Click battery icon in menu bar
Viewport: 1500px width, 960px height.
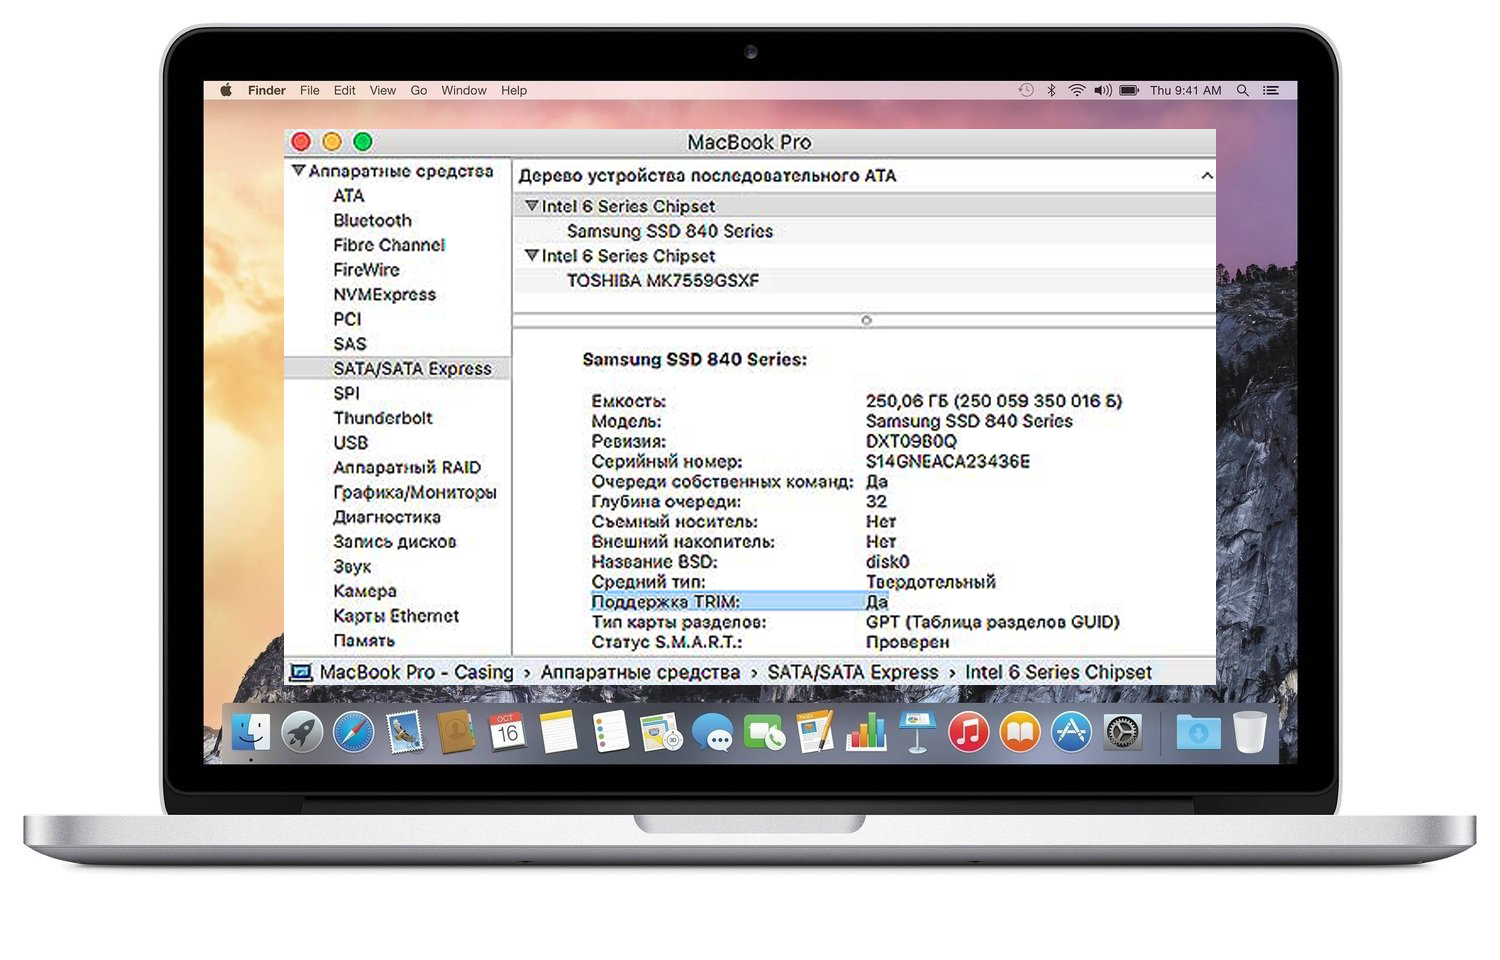tap(1130, 90)
